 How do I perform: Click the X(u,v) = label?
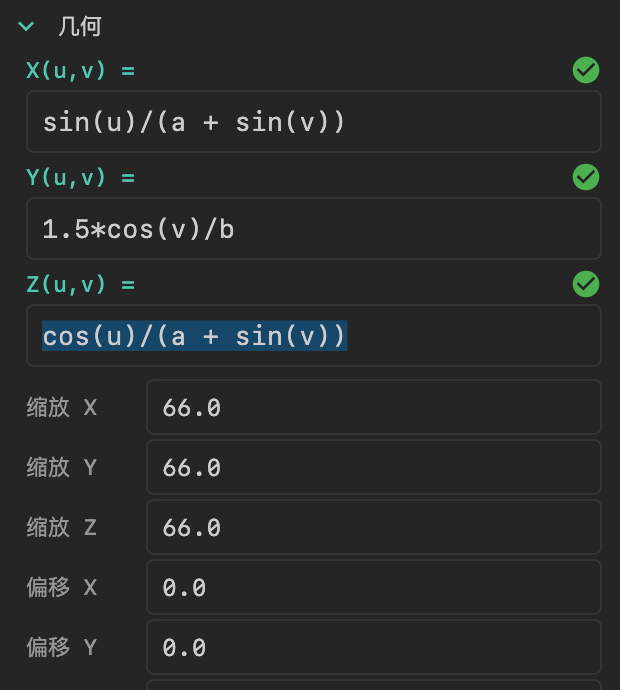click(80, 71)
